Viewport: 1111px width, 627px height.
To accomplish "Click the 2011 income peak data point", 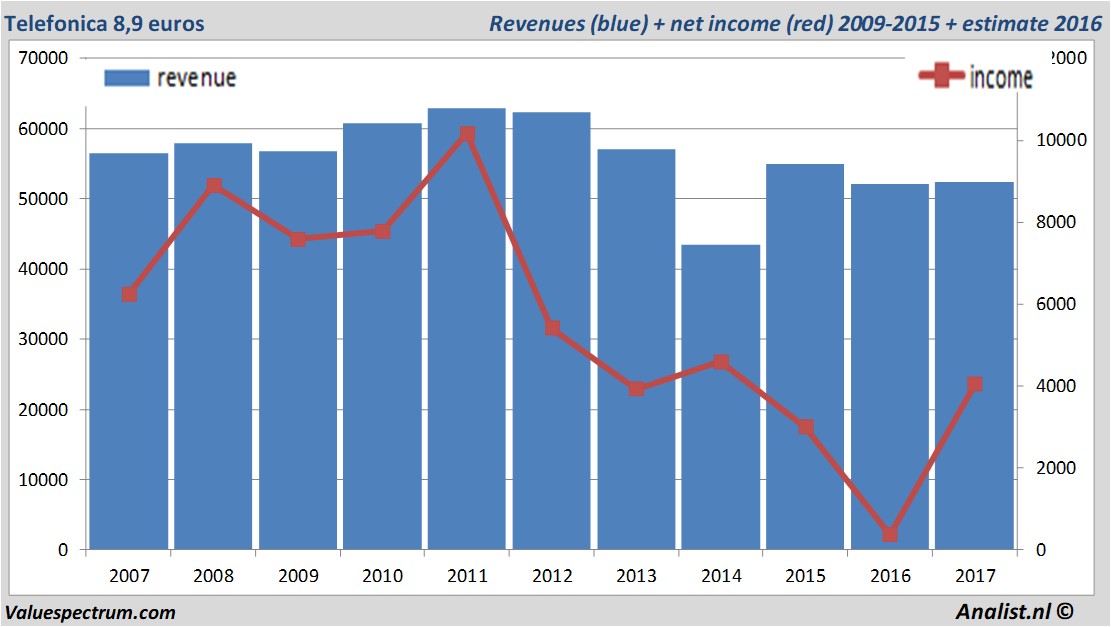I will tap(468, 134).
